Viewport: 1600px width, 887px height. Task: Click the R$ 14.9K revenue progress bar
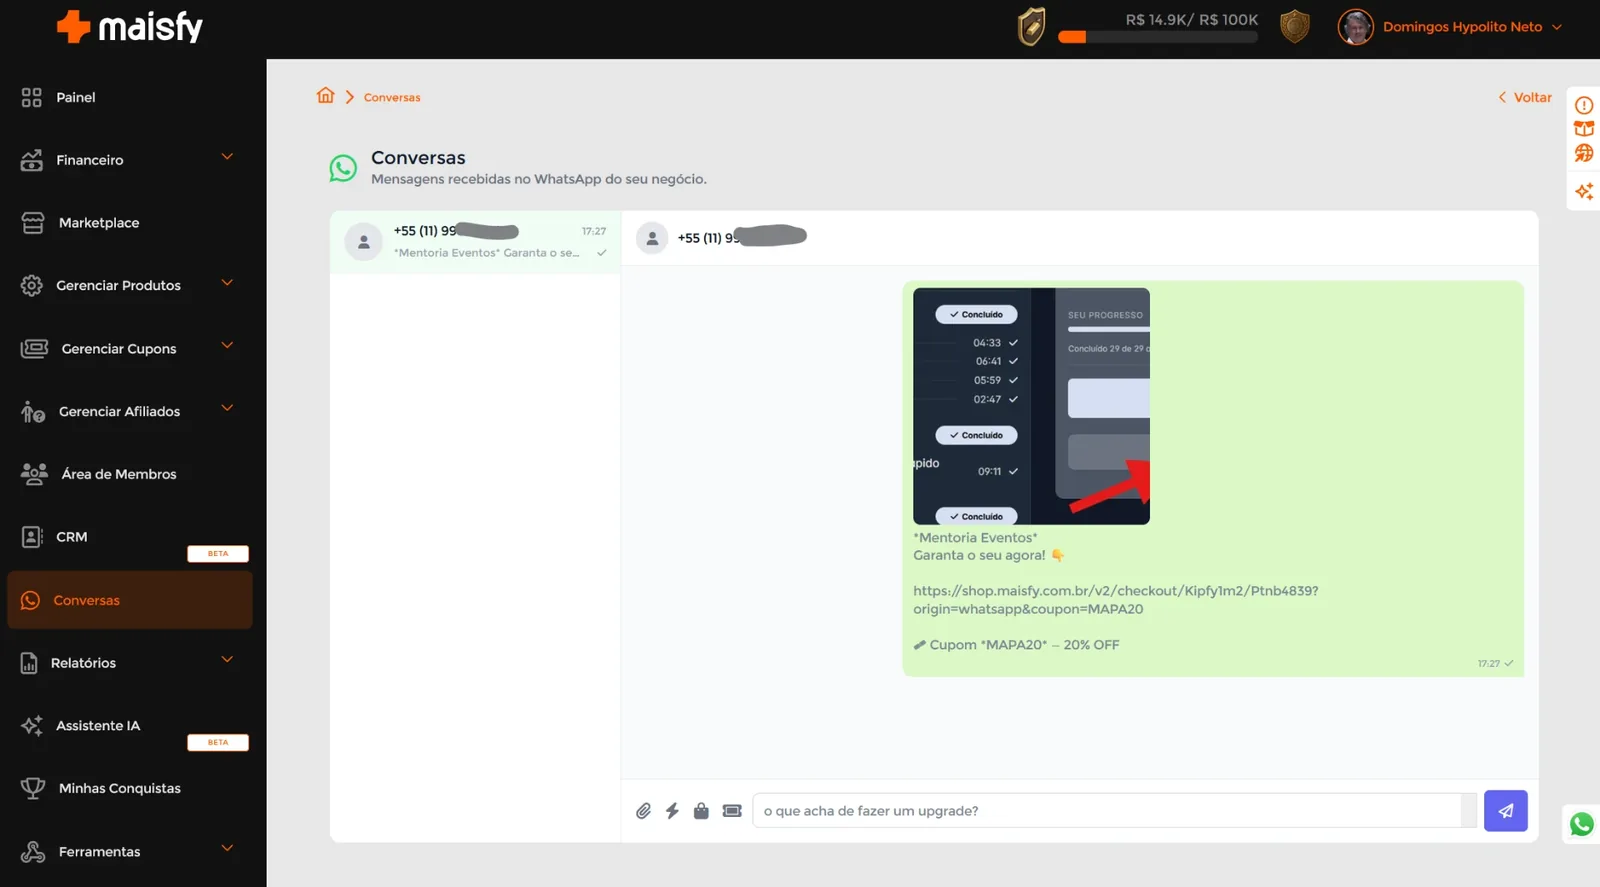tap(1158, 37)
